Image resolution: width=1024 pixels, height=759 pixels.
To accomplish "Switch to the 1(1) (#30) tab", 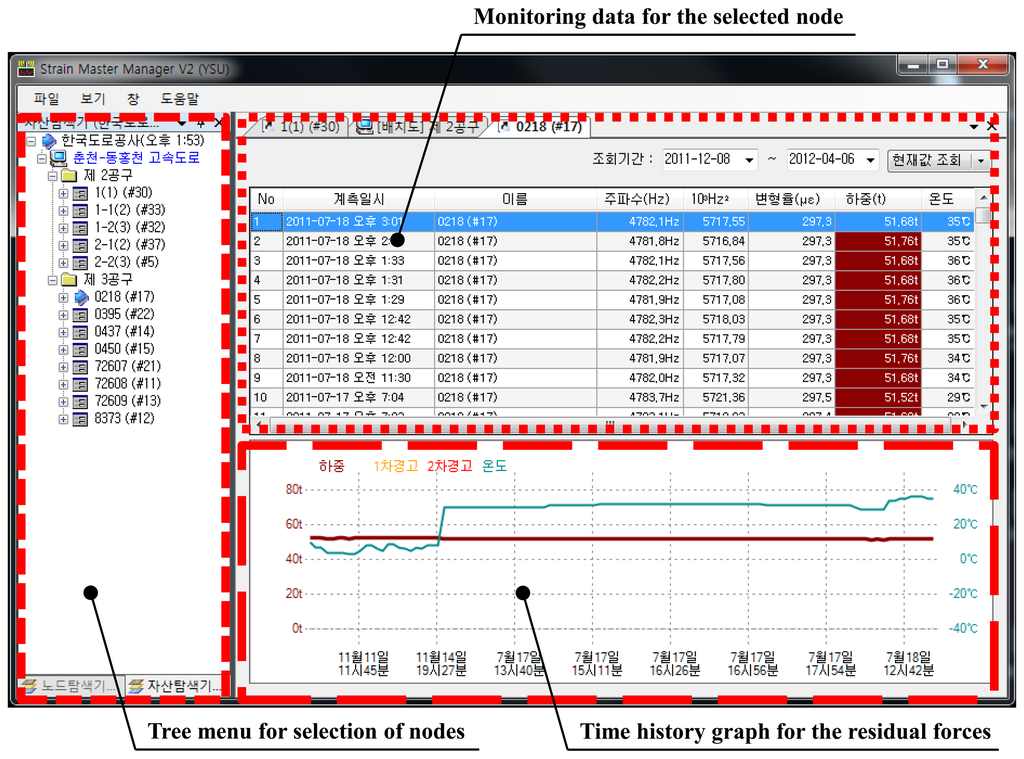I will click(302, 126).
